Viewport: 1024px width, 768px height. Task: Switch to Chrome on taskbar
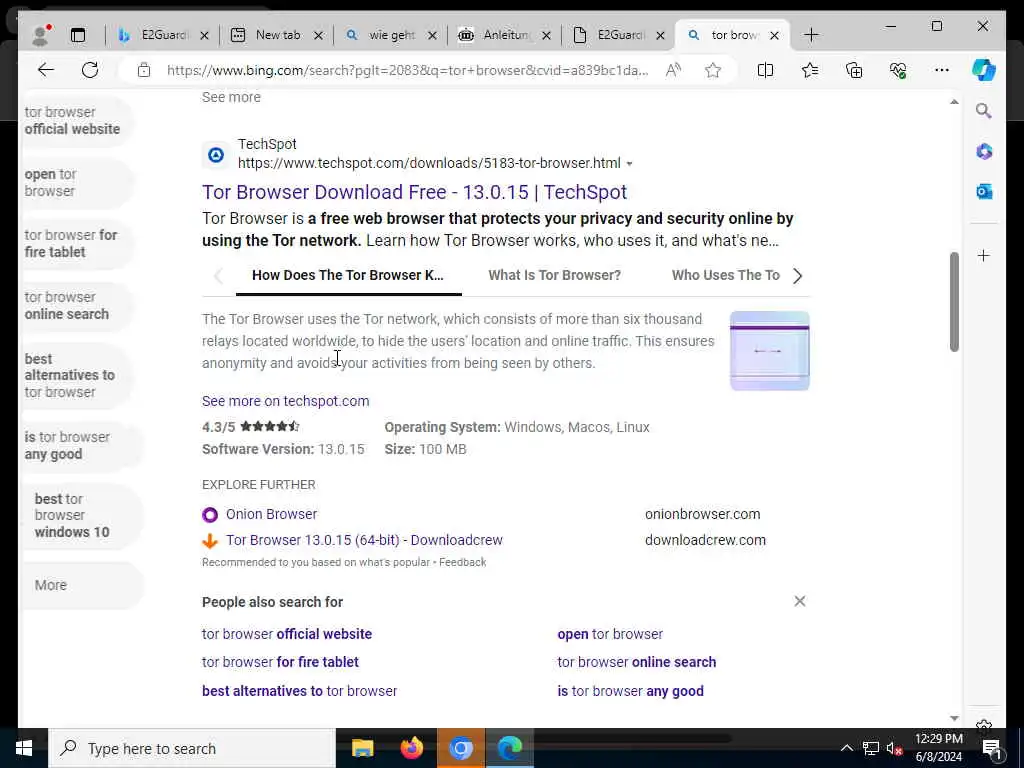point(460,748)
